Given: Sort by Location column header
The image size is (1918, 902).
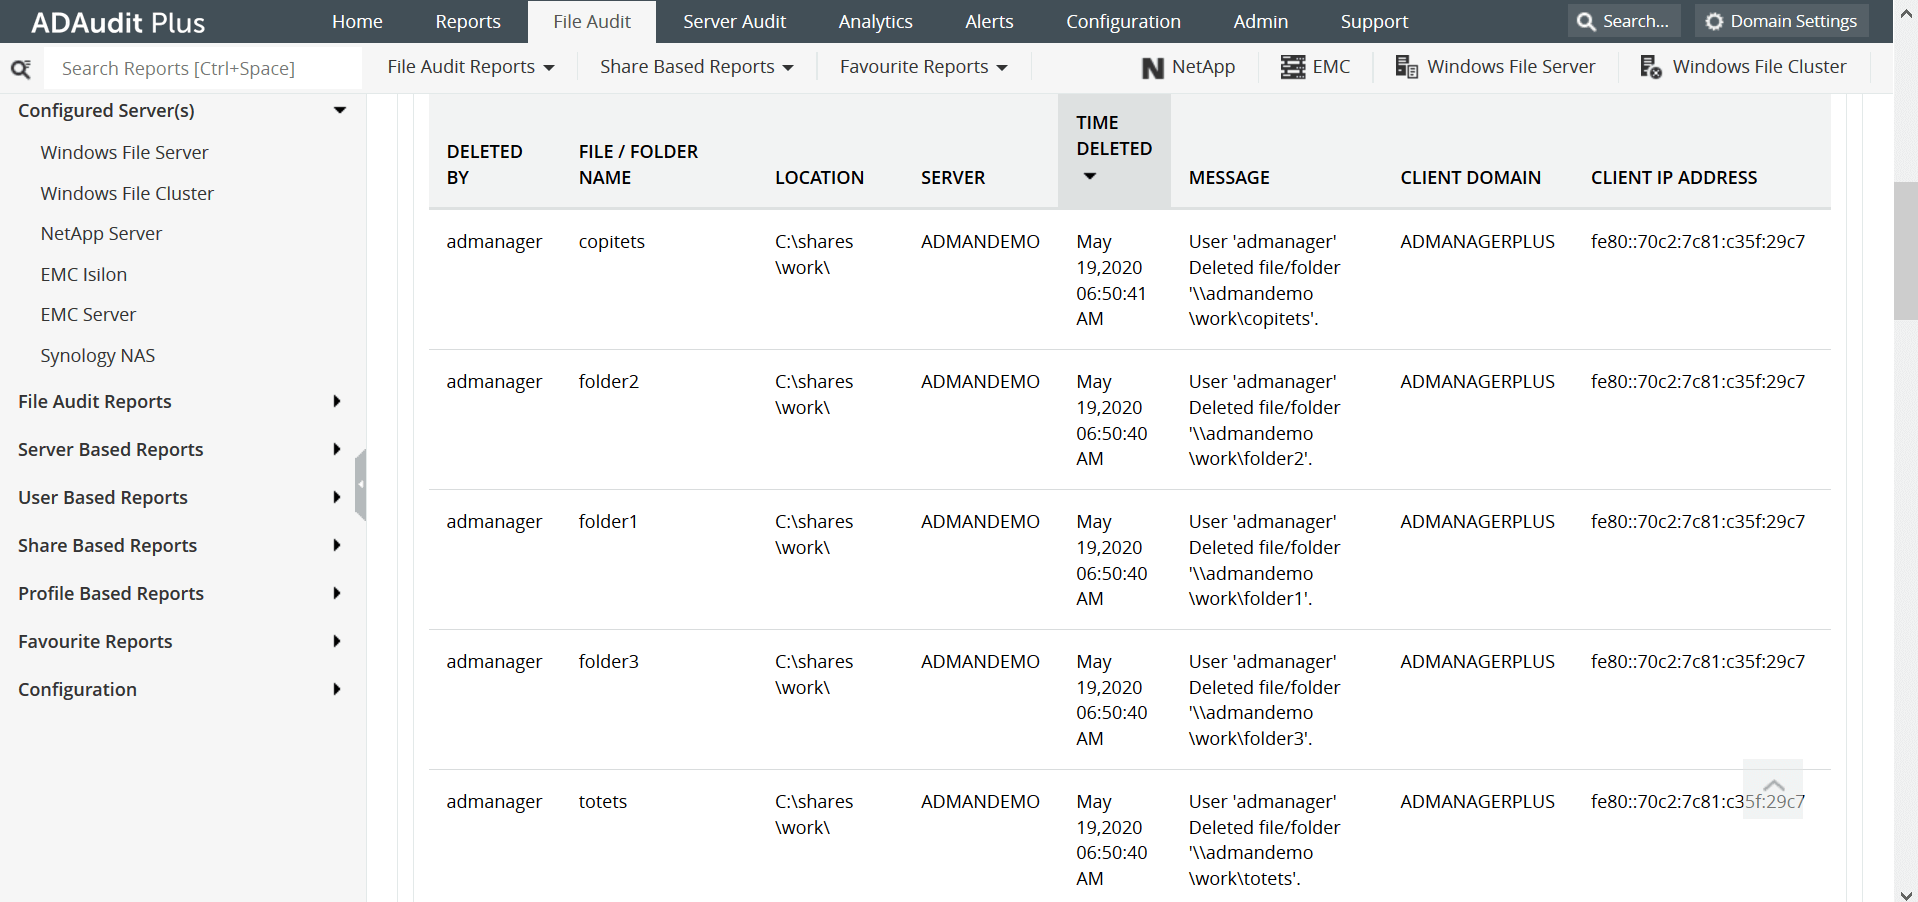Looking at the screenshot, I should point(819,177).
